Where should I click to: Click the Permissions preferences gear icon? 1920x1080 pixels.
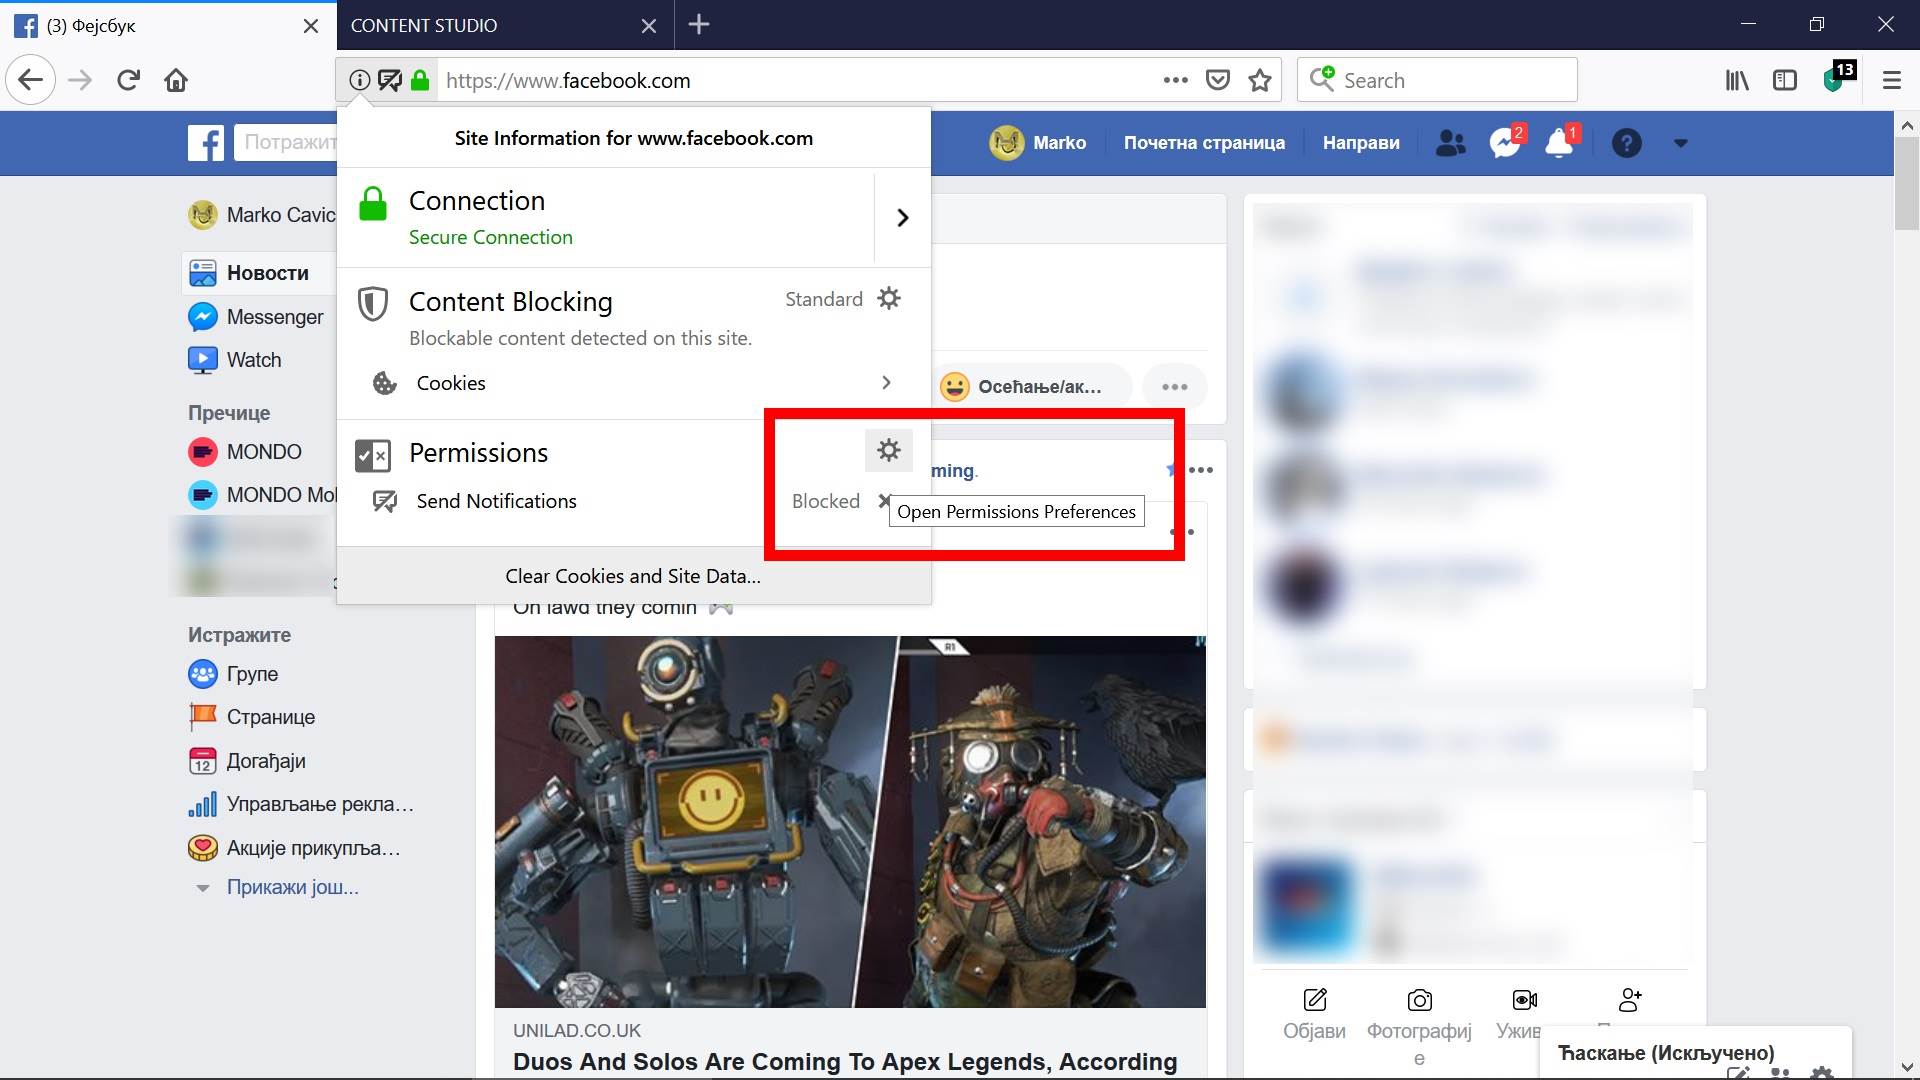(x=888, y=451)
